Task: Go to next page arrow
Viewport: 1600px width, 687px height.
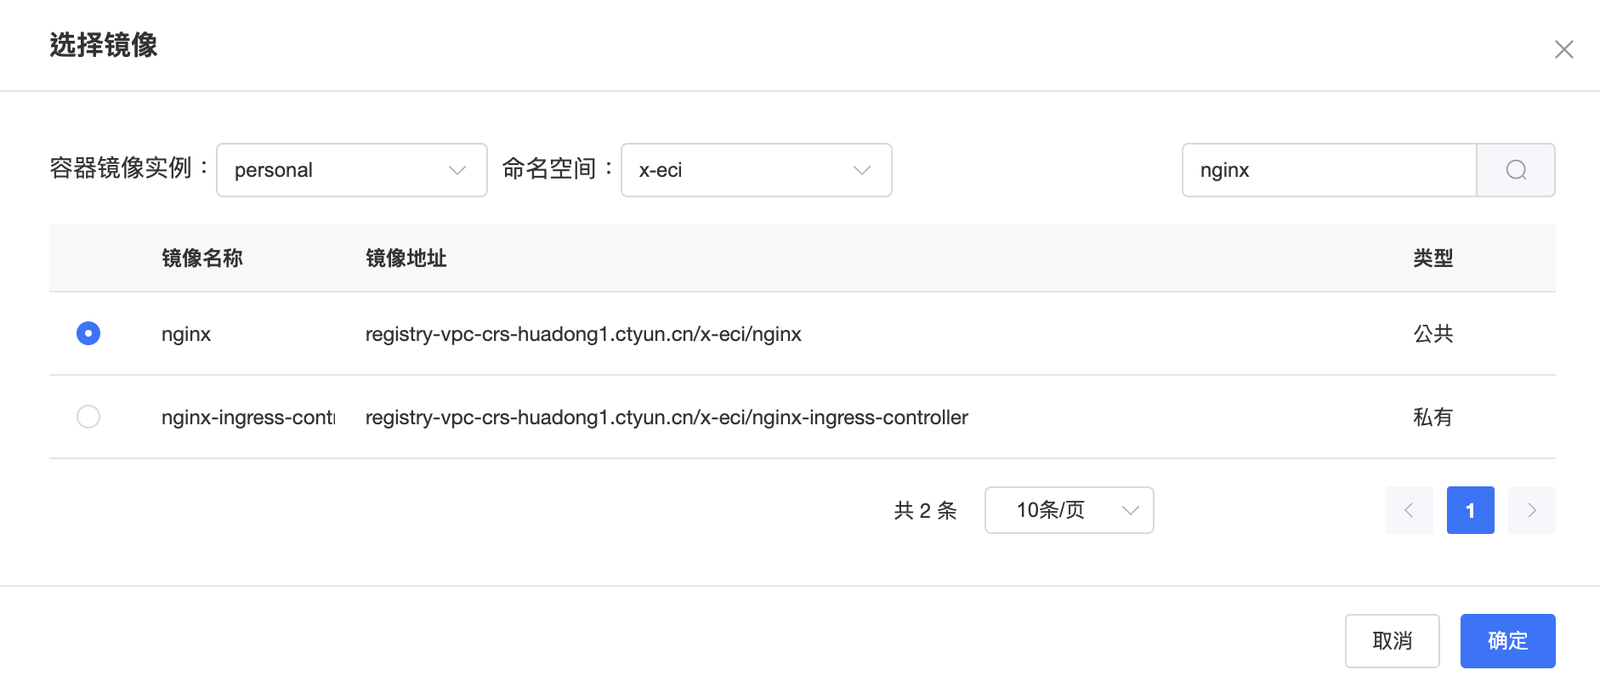Action: coord(1531,510)
